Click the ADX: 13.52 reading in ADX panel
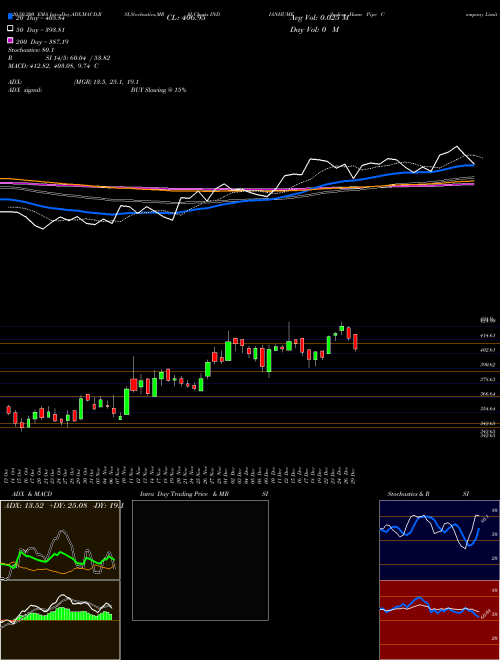 click(x=24, y=506)
